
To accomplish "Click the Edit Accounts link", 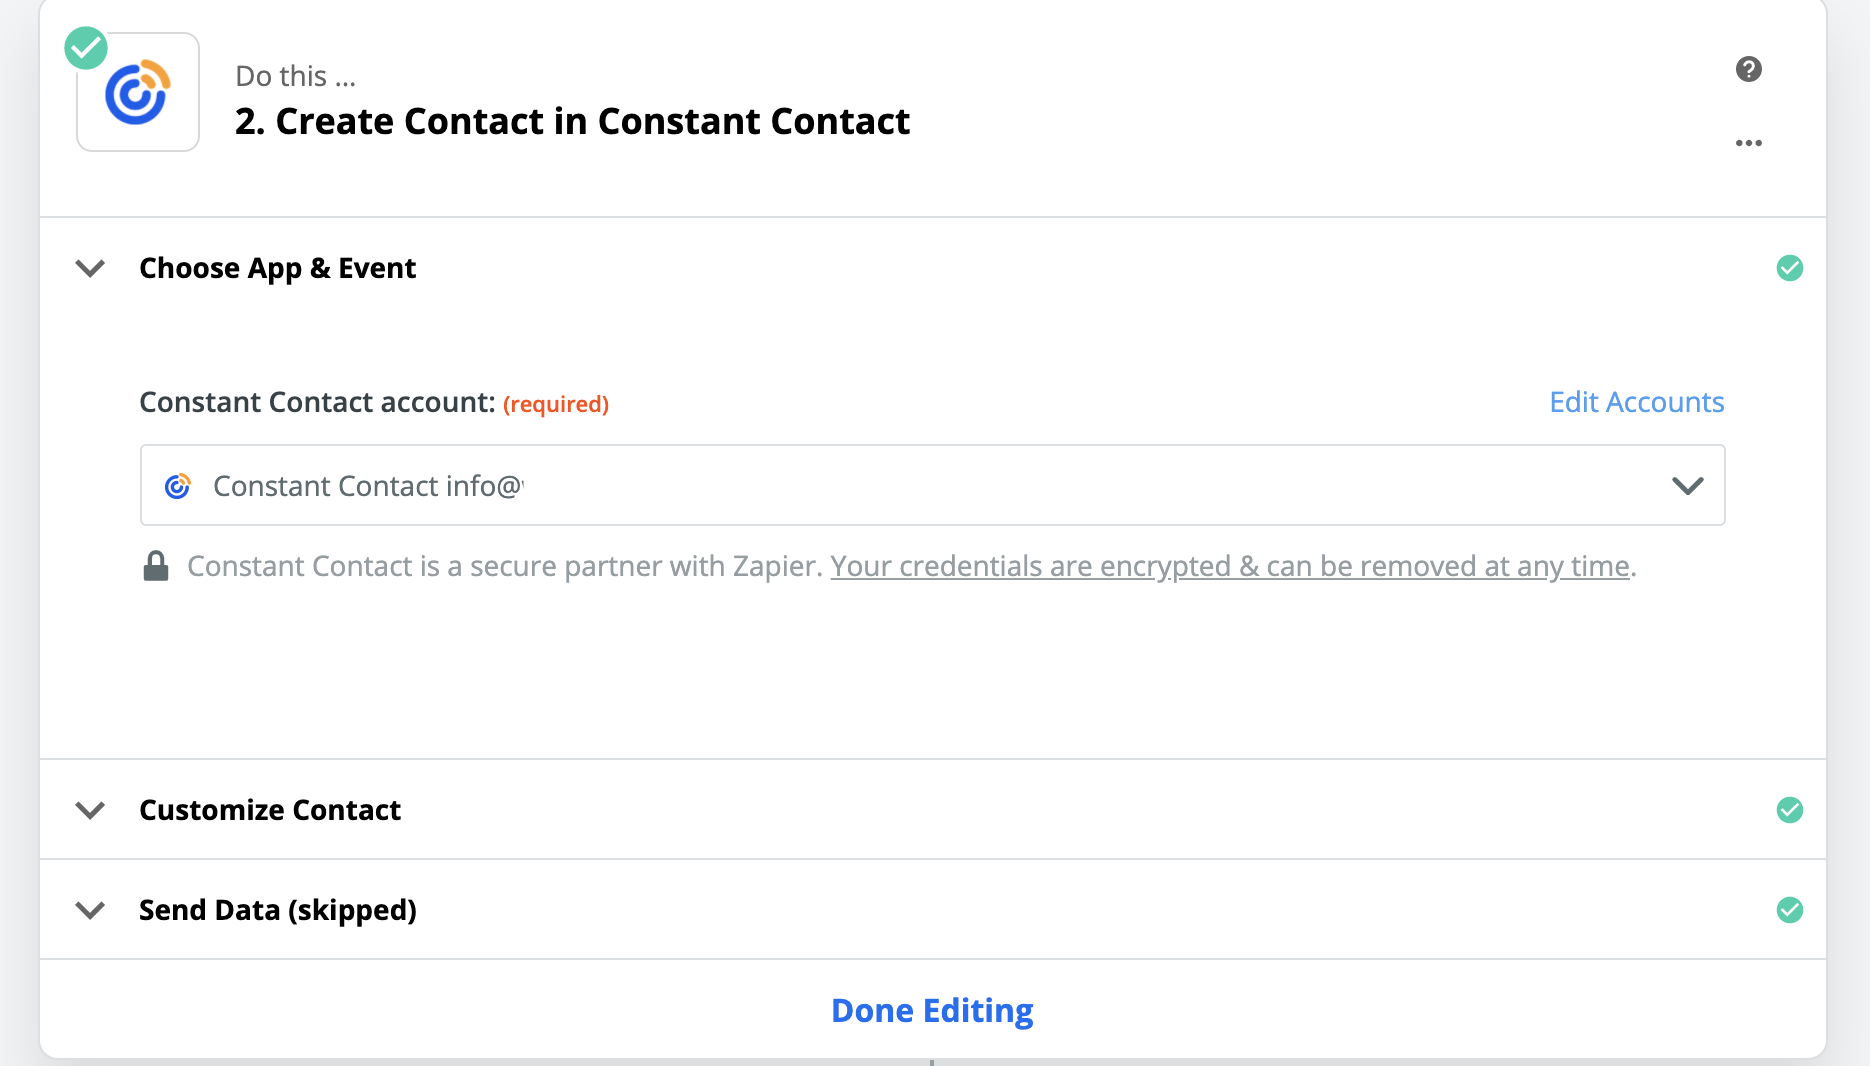I will pyautogui.click(x=1636, y=402).
